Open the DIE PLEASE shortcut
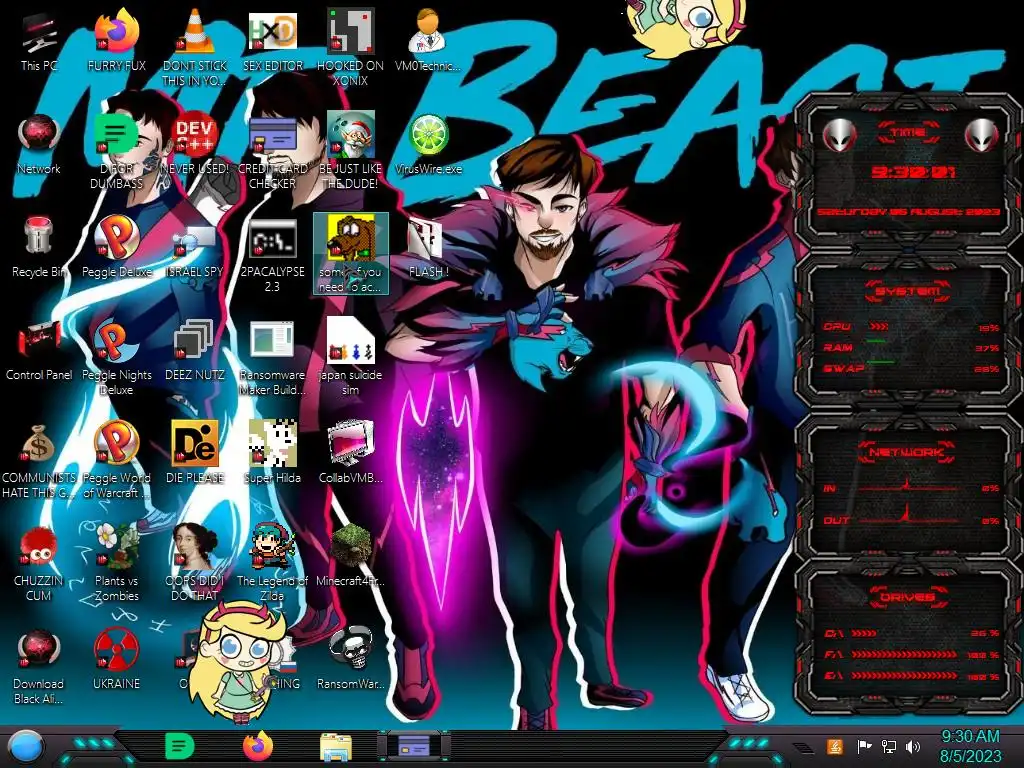This screenshot has height=768, width=1024. (x=194, y=453)
